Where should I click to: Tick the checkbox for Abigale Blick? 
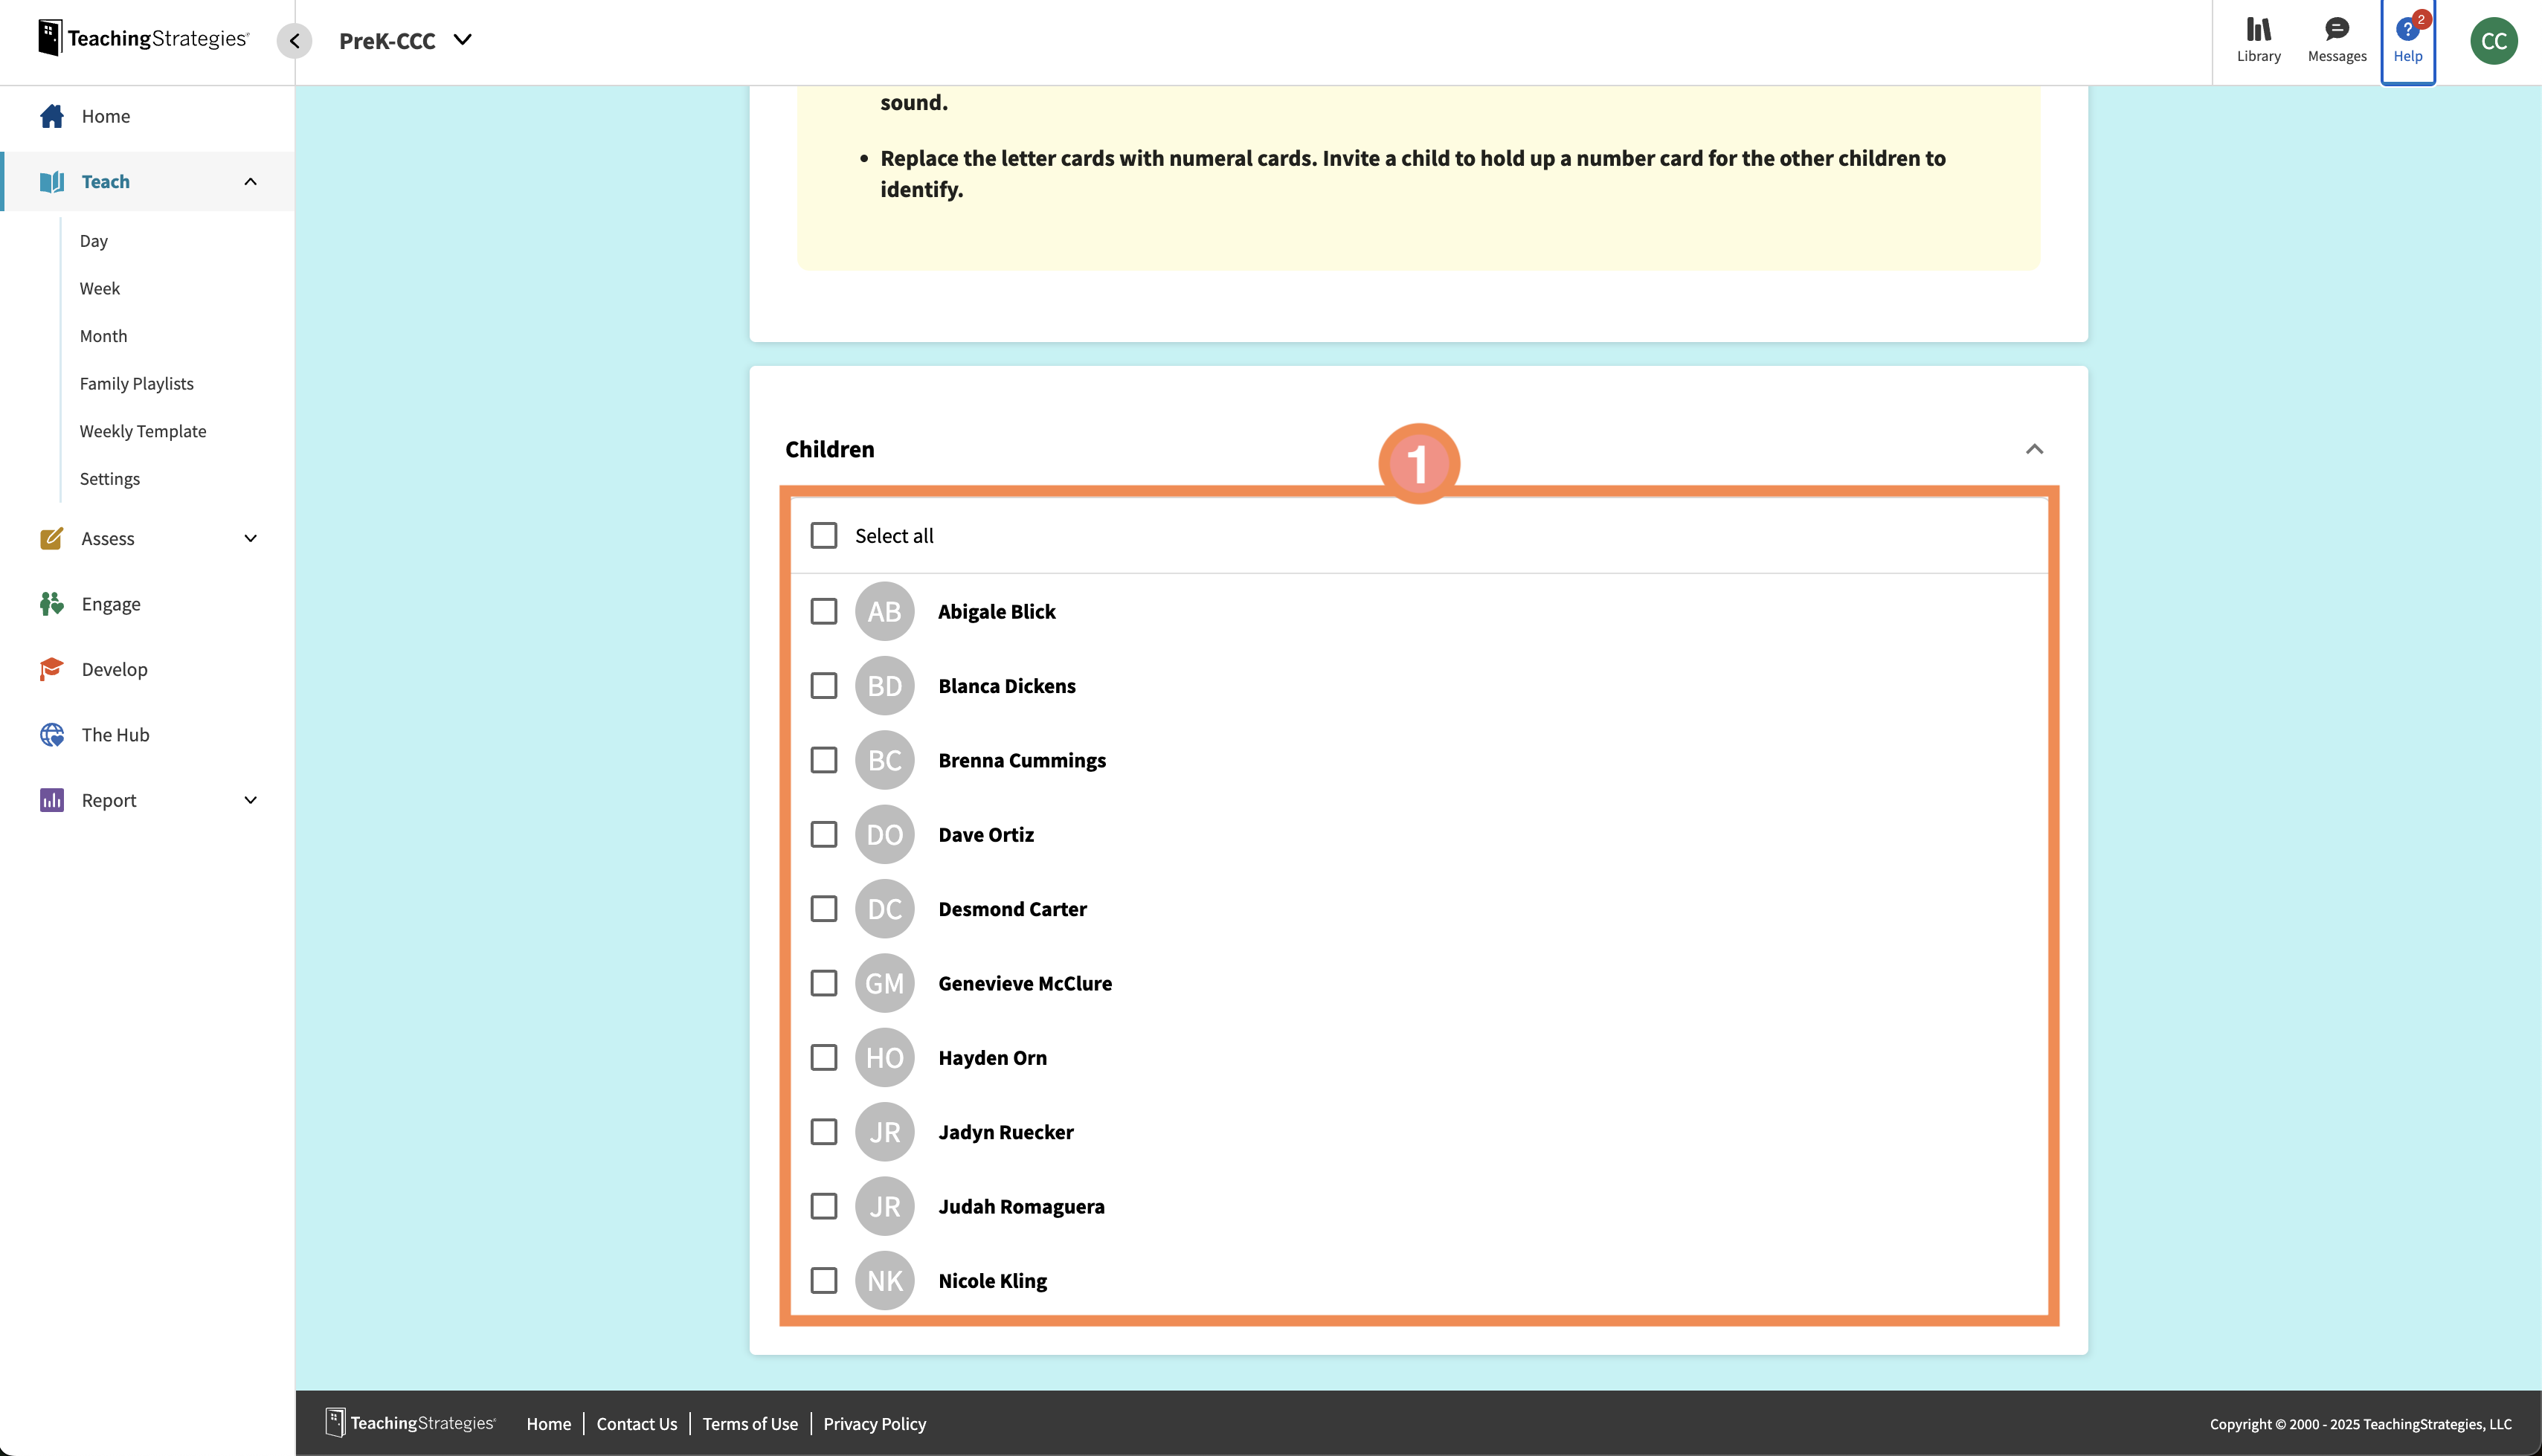[x=824, y=611]
